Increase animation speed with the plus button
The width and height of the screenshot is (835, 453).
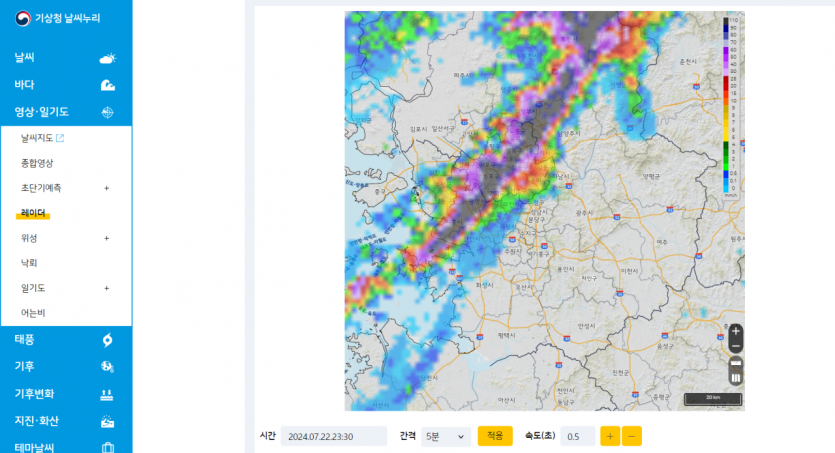point(610,436)
